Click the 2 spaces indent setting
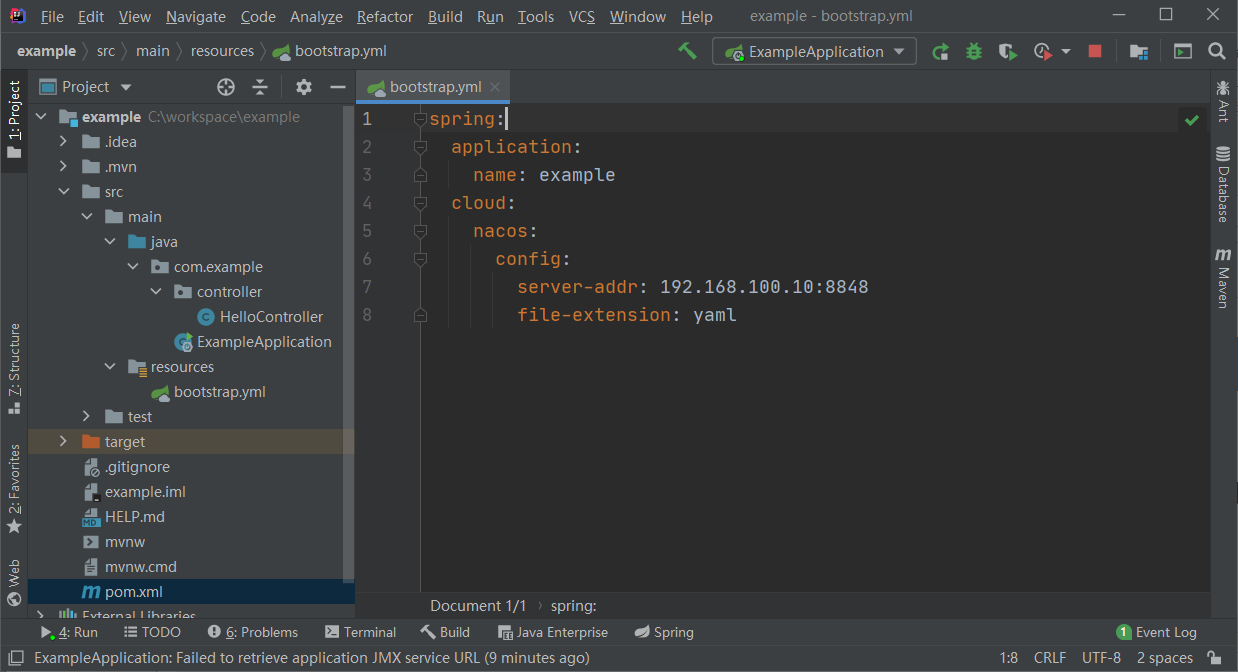This screenshot has width=1238, height=672. point(1165,658)
